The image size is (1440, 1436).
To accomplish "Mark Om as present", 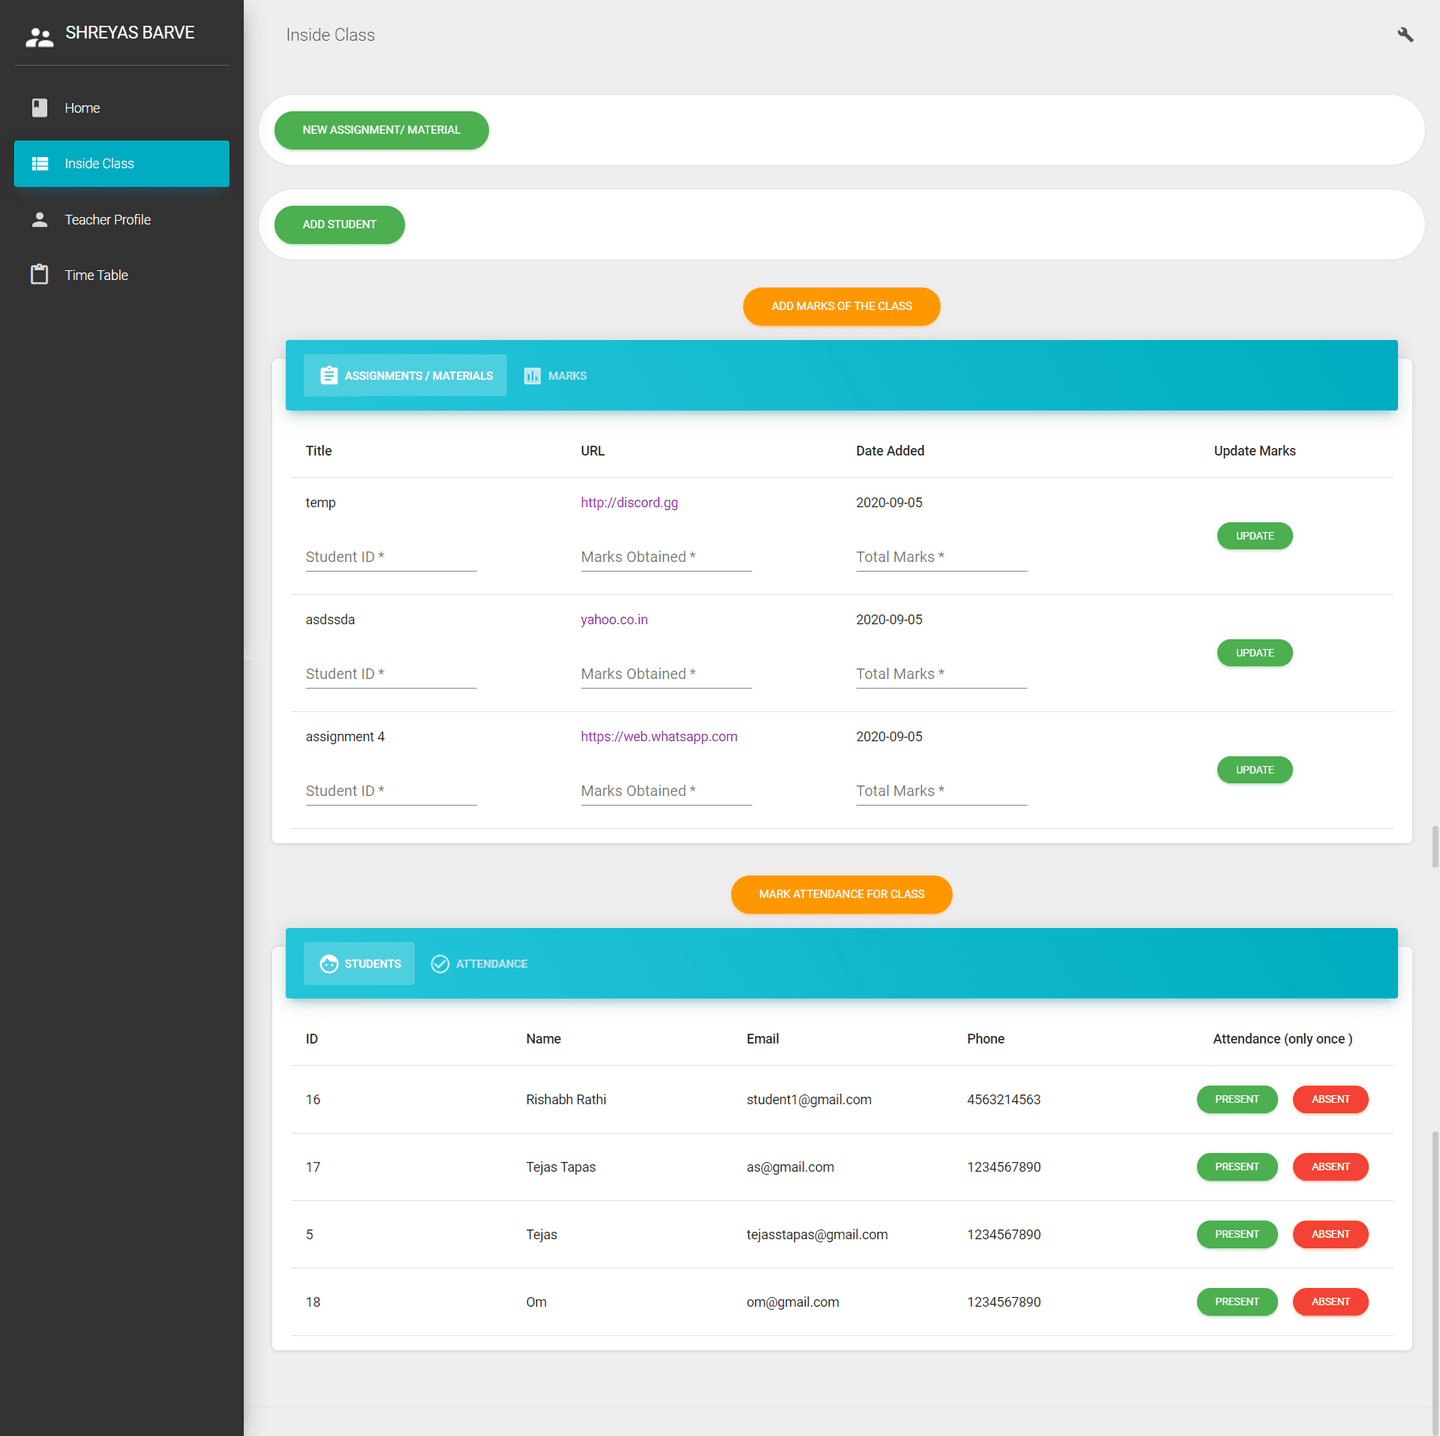I will click(1237, 1302).
